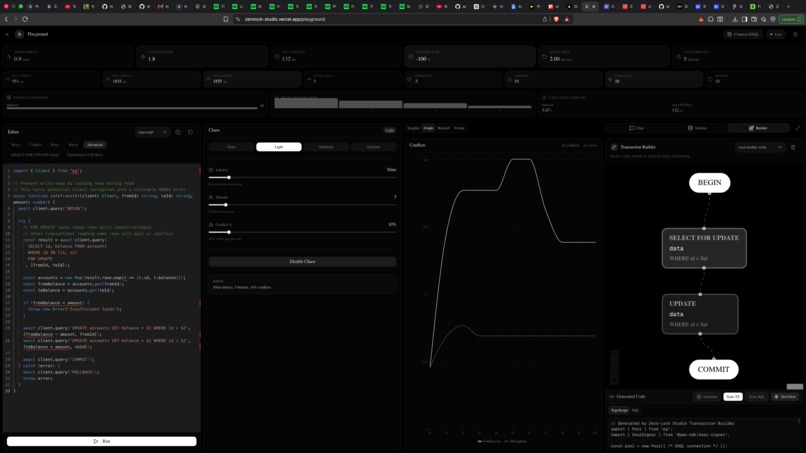806x453 pixels.
Task: Click the flow canvas zoom controls
Action: [x=614, y=367]
